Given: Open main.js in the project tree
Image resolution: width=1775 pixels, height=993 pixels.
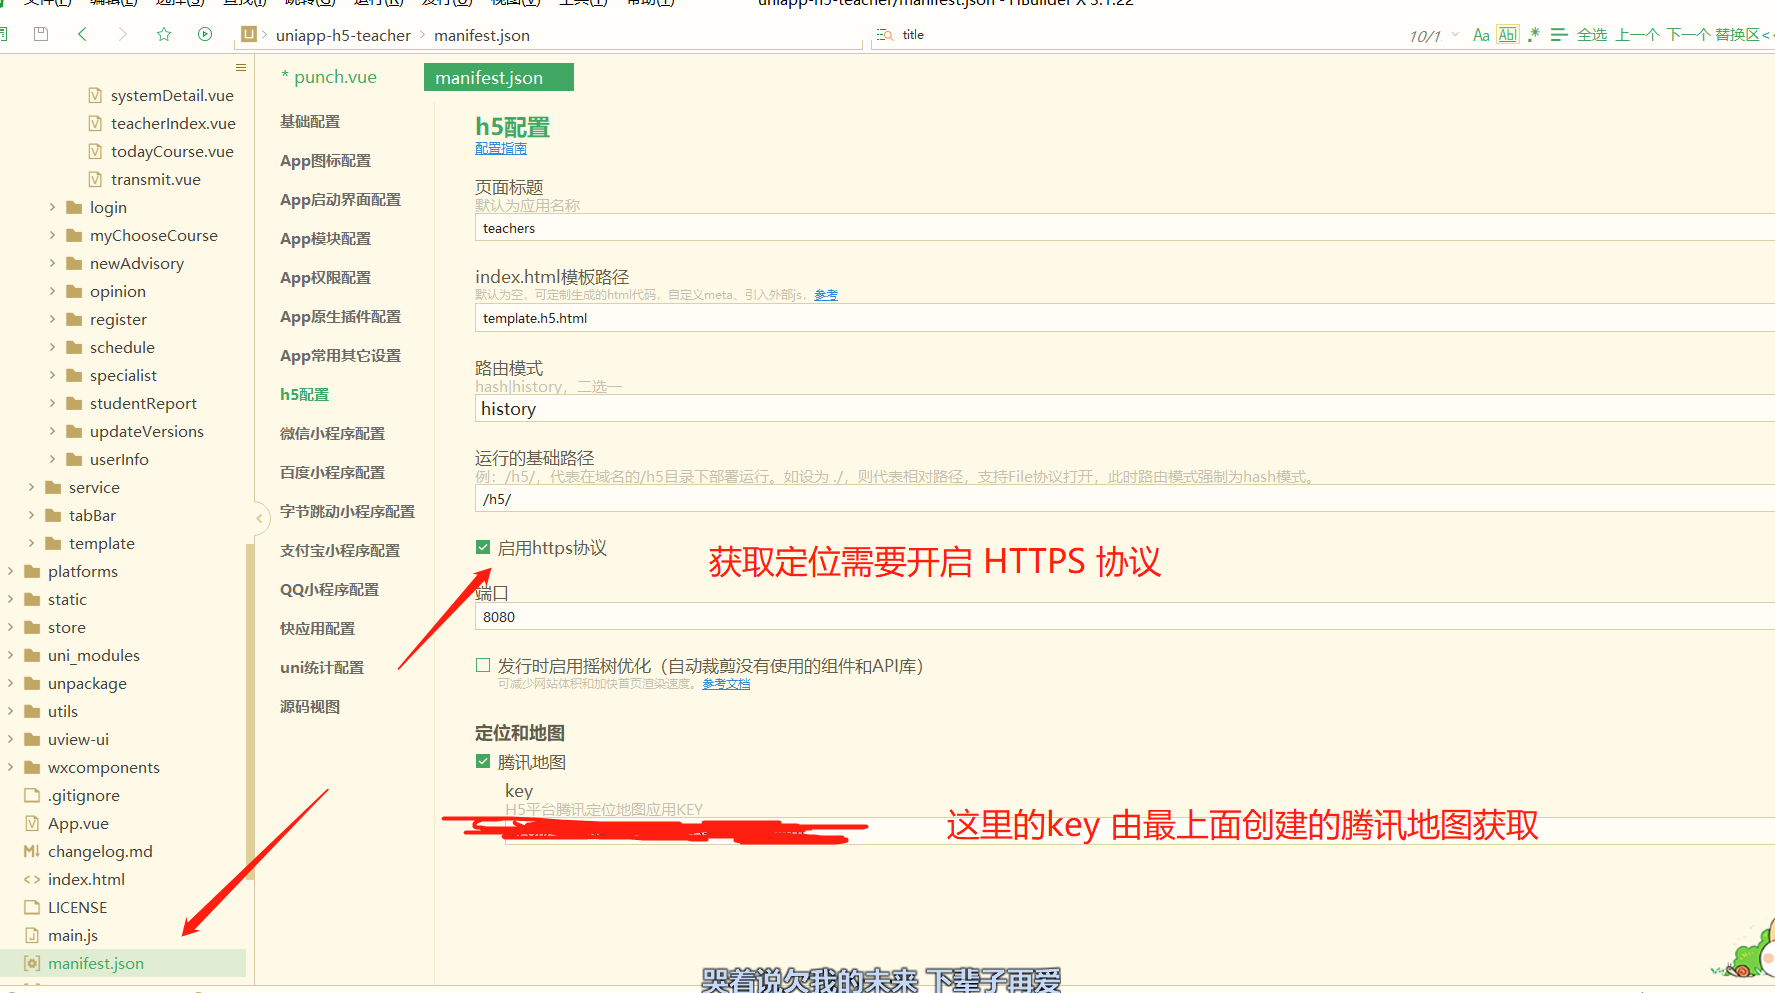Looking at the screenshot, I should click(x=73, y=935).
